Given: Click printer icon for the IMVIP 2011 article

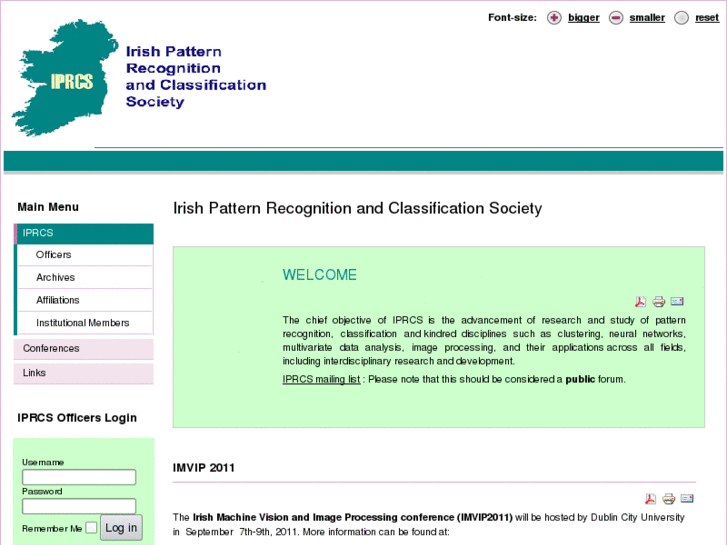Looking at the screenshot, I should (x=669, y=499).
